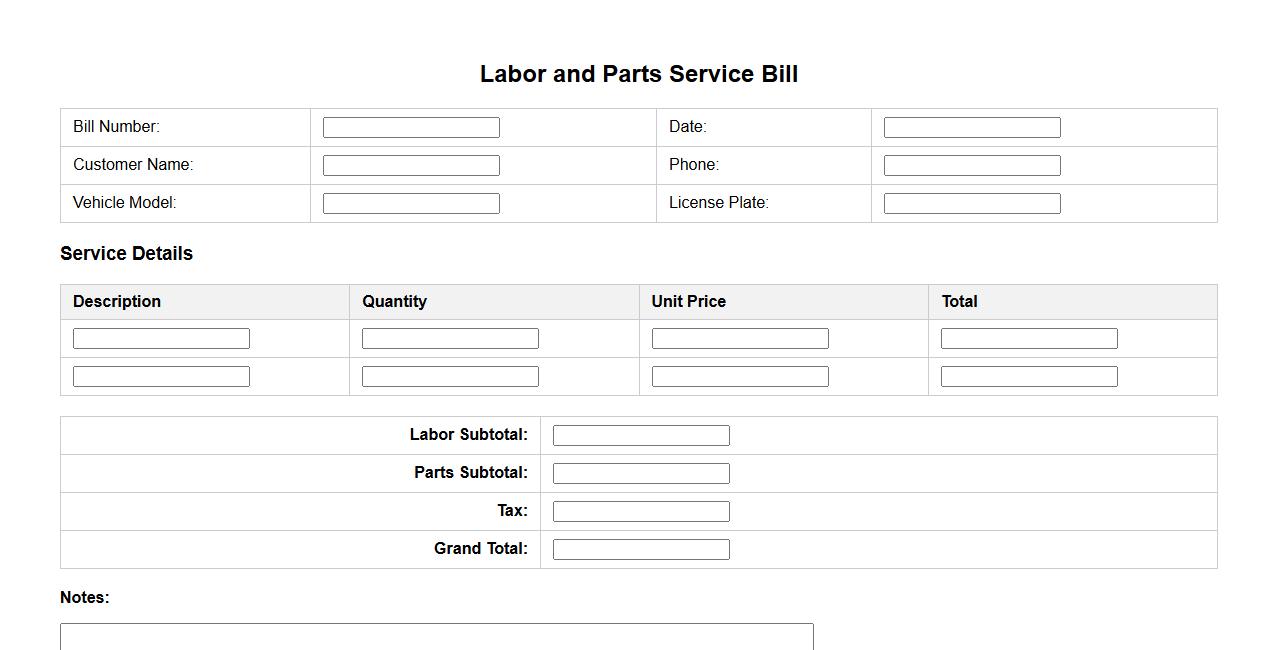Focus the Vehicle Model text box

[411, 203]
